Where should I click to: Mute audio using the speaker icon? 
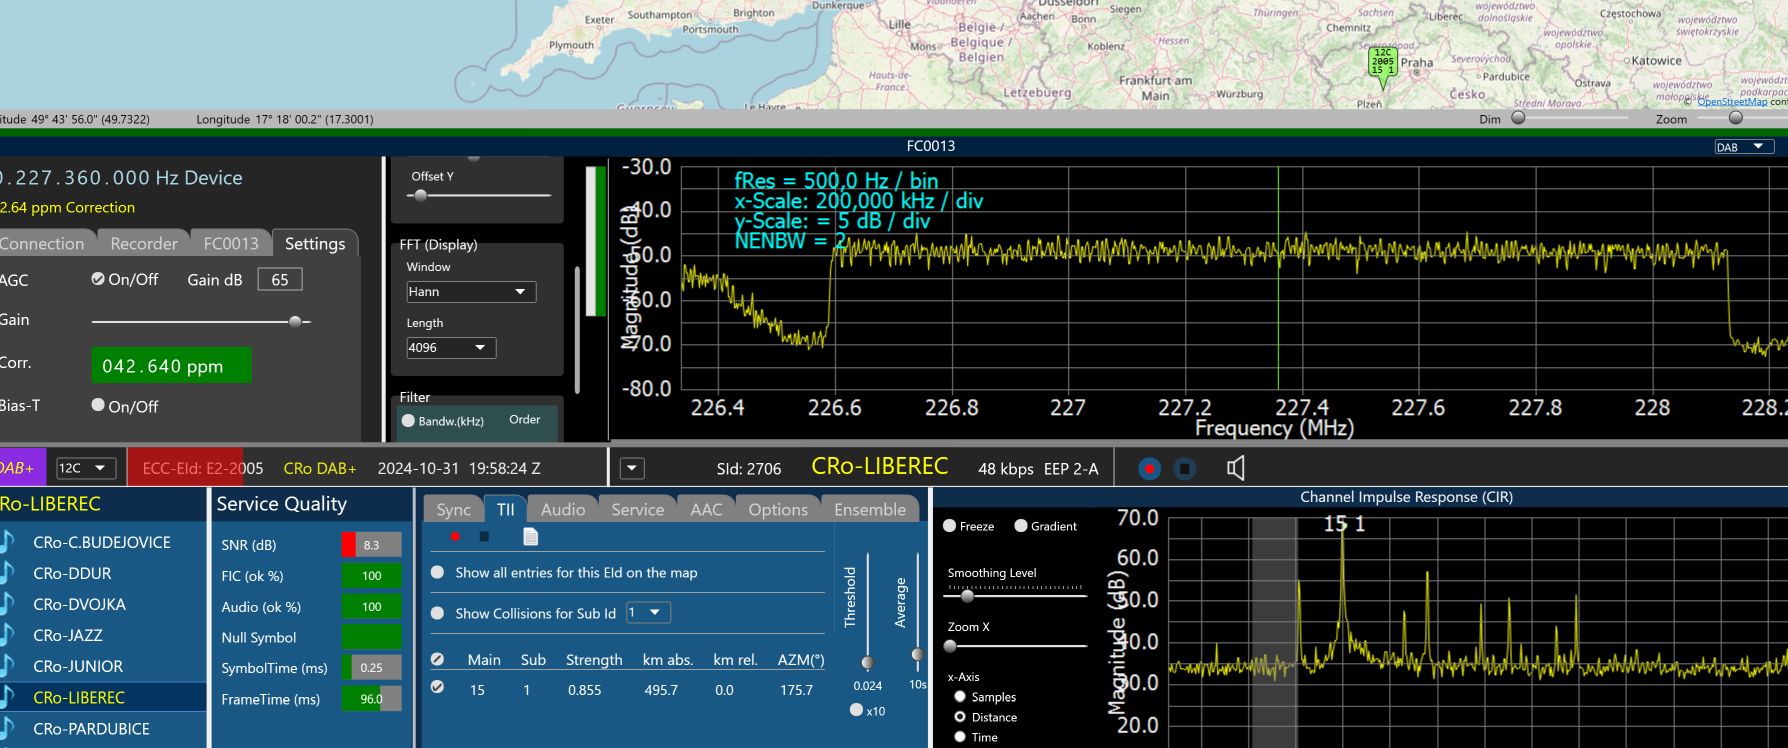coord(1236,468)
